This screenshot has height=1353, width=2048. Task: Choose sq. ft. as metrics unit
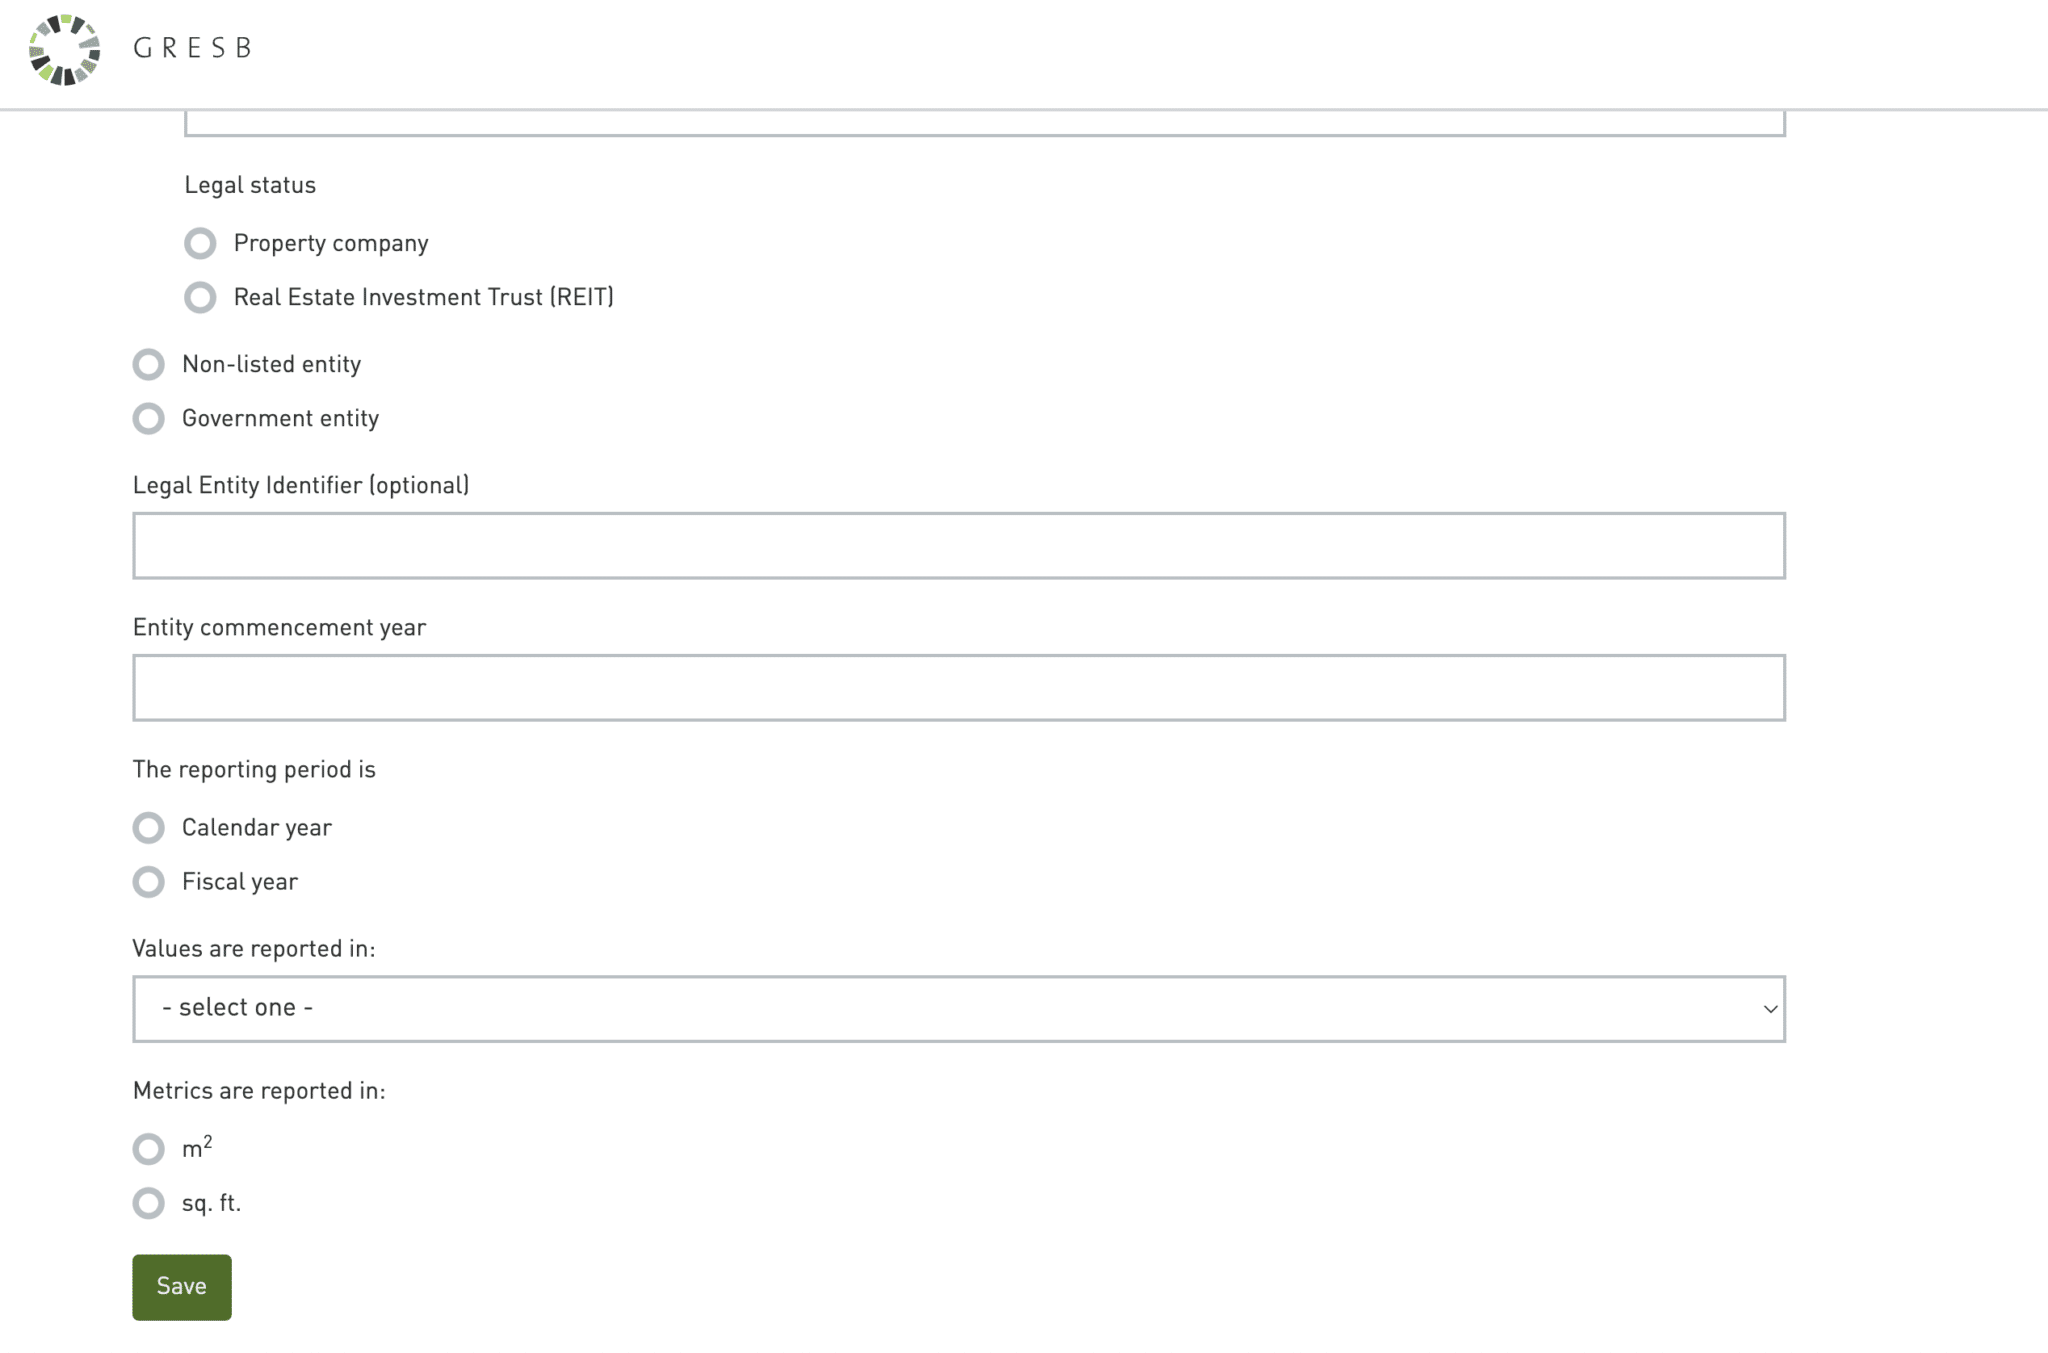click(149, 1203)
